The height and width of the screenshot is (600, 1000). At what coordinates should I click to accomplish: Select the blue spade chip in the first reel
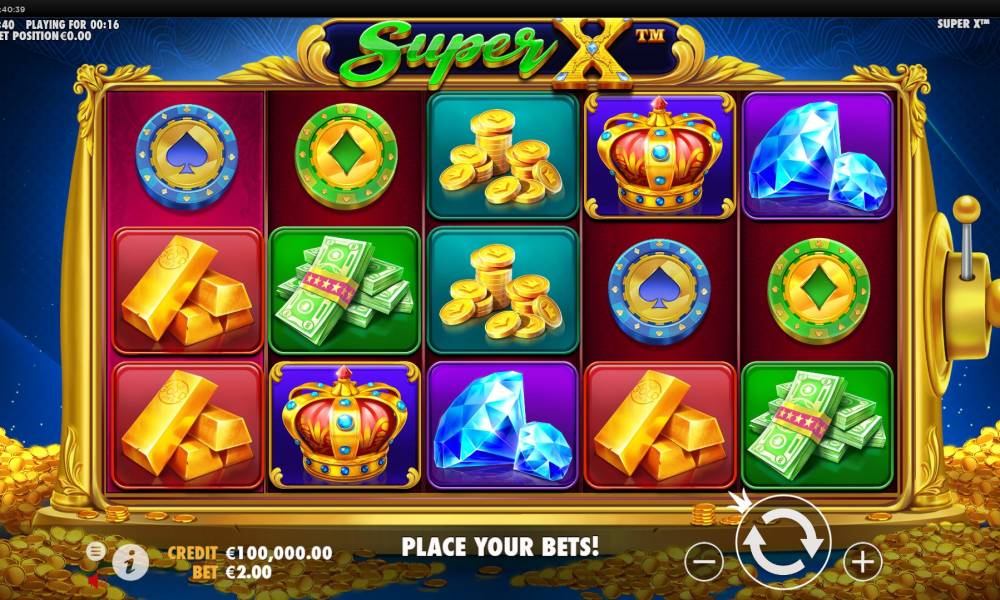click(x=187, y=157)
